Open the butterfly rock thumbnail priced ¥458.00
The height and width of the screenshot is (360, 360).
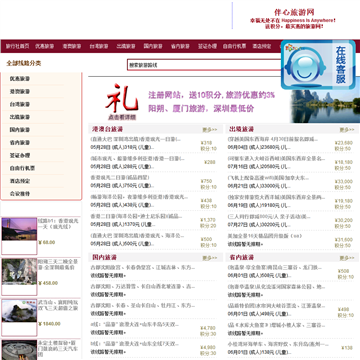point(19,272)
